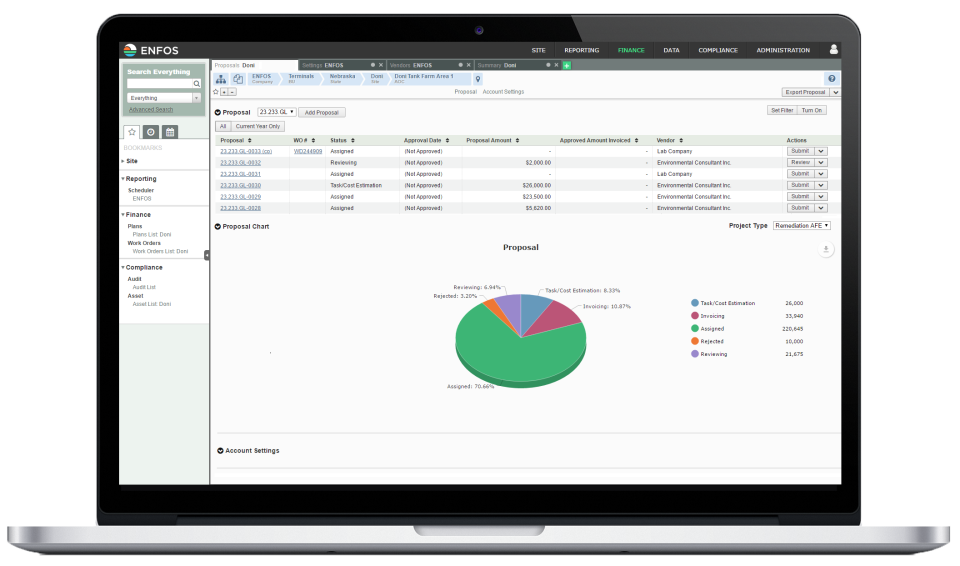Click the pin dot on Settings ENFOS tab
Viewport: 960px width, 566px height.
point(372,65)
